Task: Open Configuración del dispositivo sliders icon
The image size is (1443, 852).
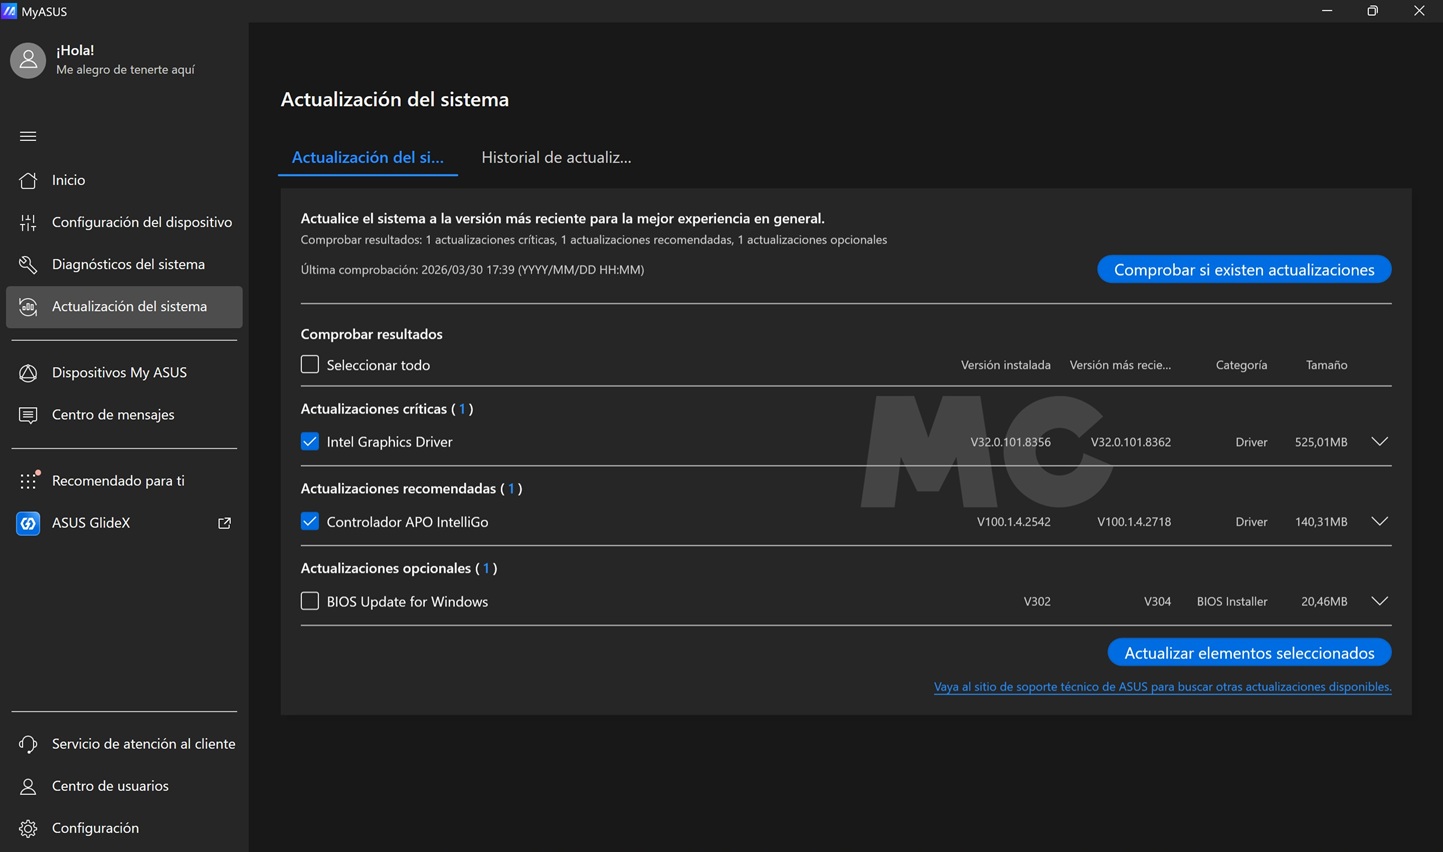Action: [x=28, y=222]
